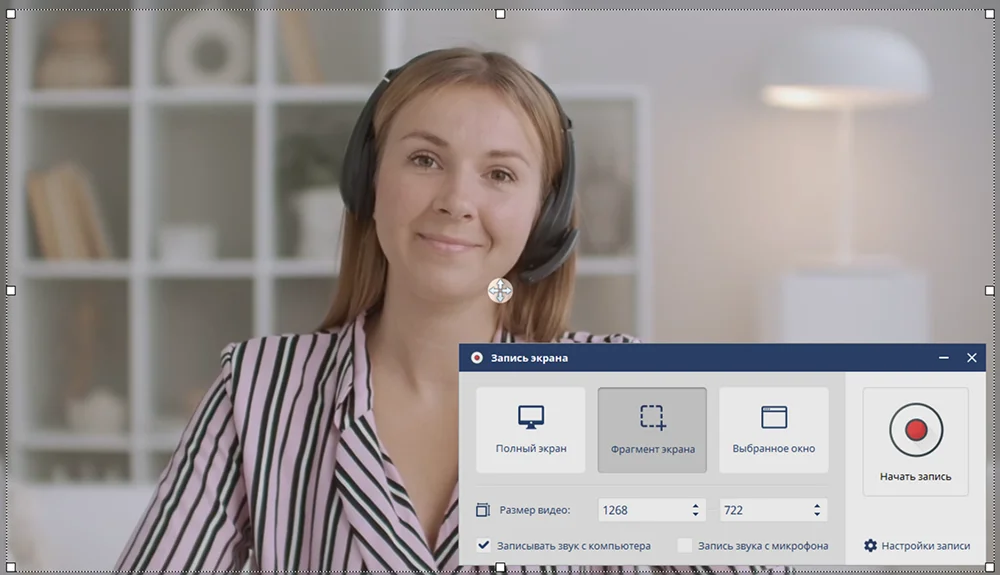Click the top-left corner selection handle

11,14
